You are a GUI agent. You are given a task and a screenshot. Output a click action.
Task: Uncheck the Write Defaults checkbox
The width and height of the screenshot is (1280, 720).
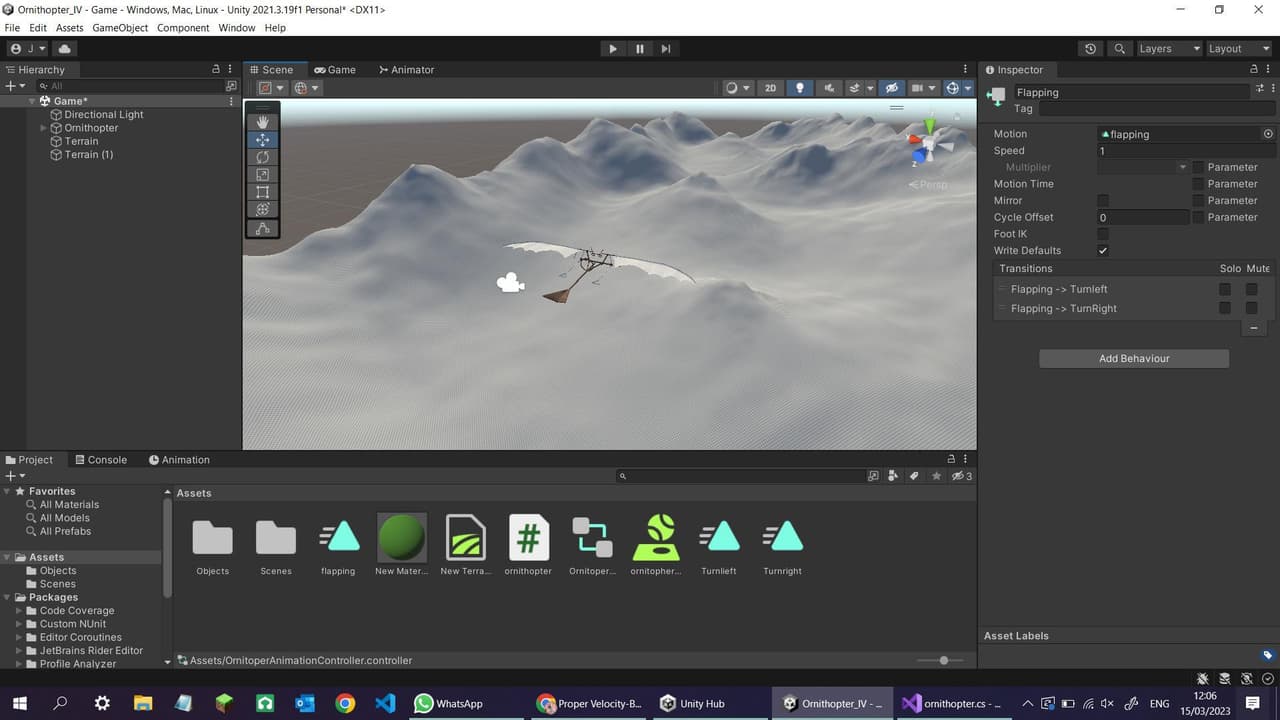[x=1103, y=251]
